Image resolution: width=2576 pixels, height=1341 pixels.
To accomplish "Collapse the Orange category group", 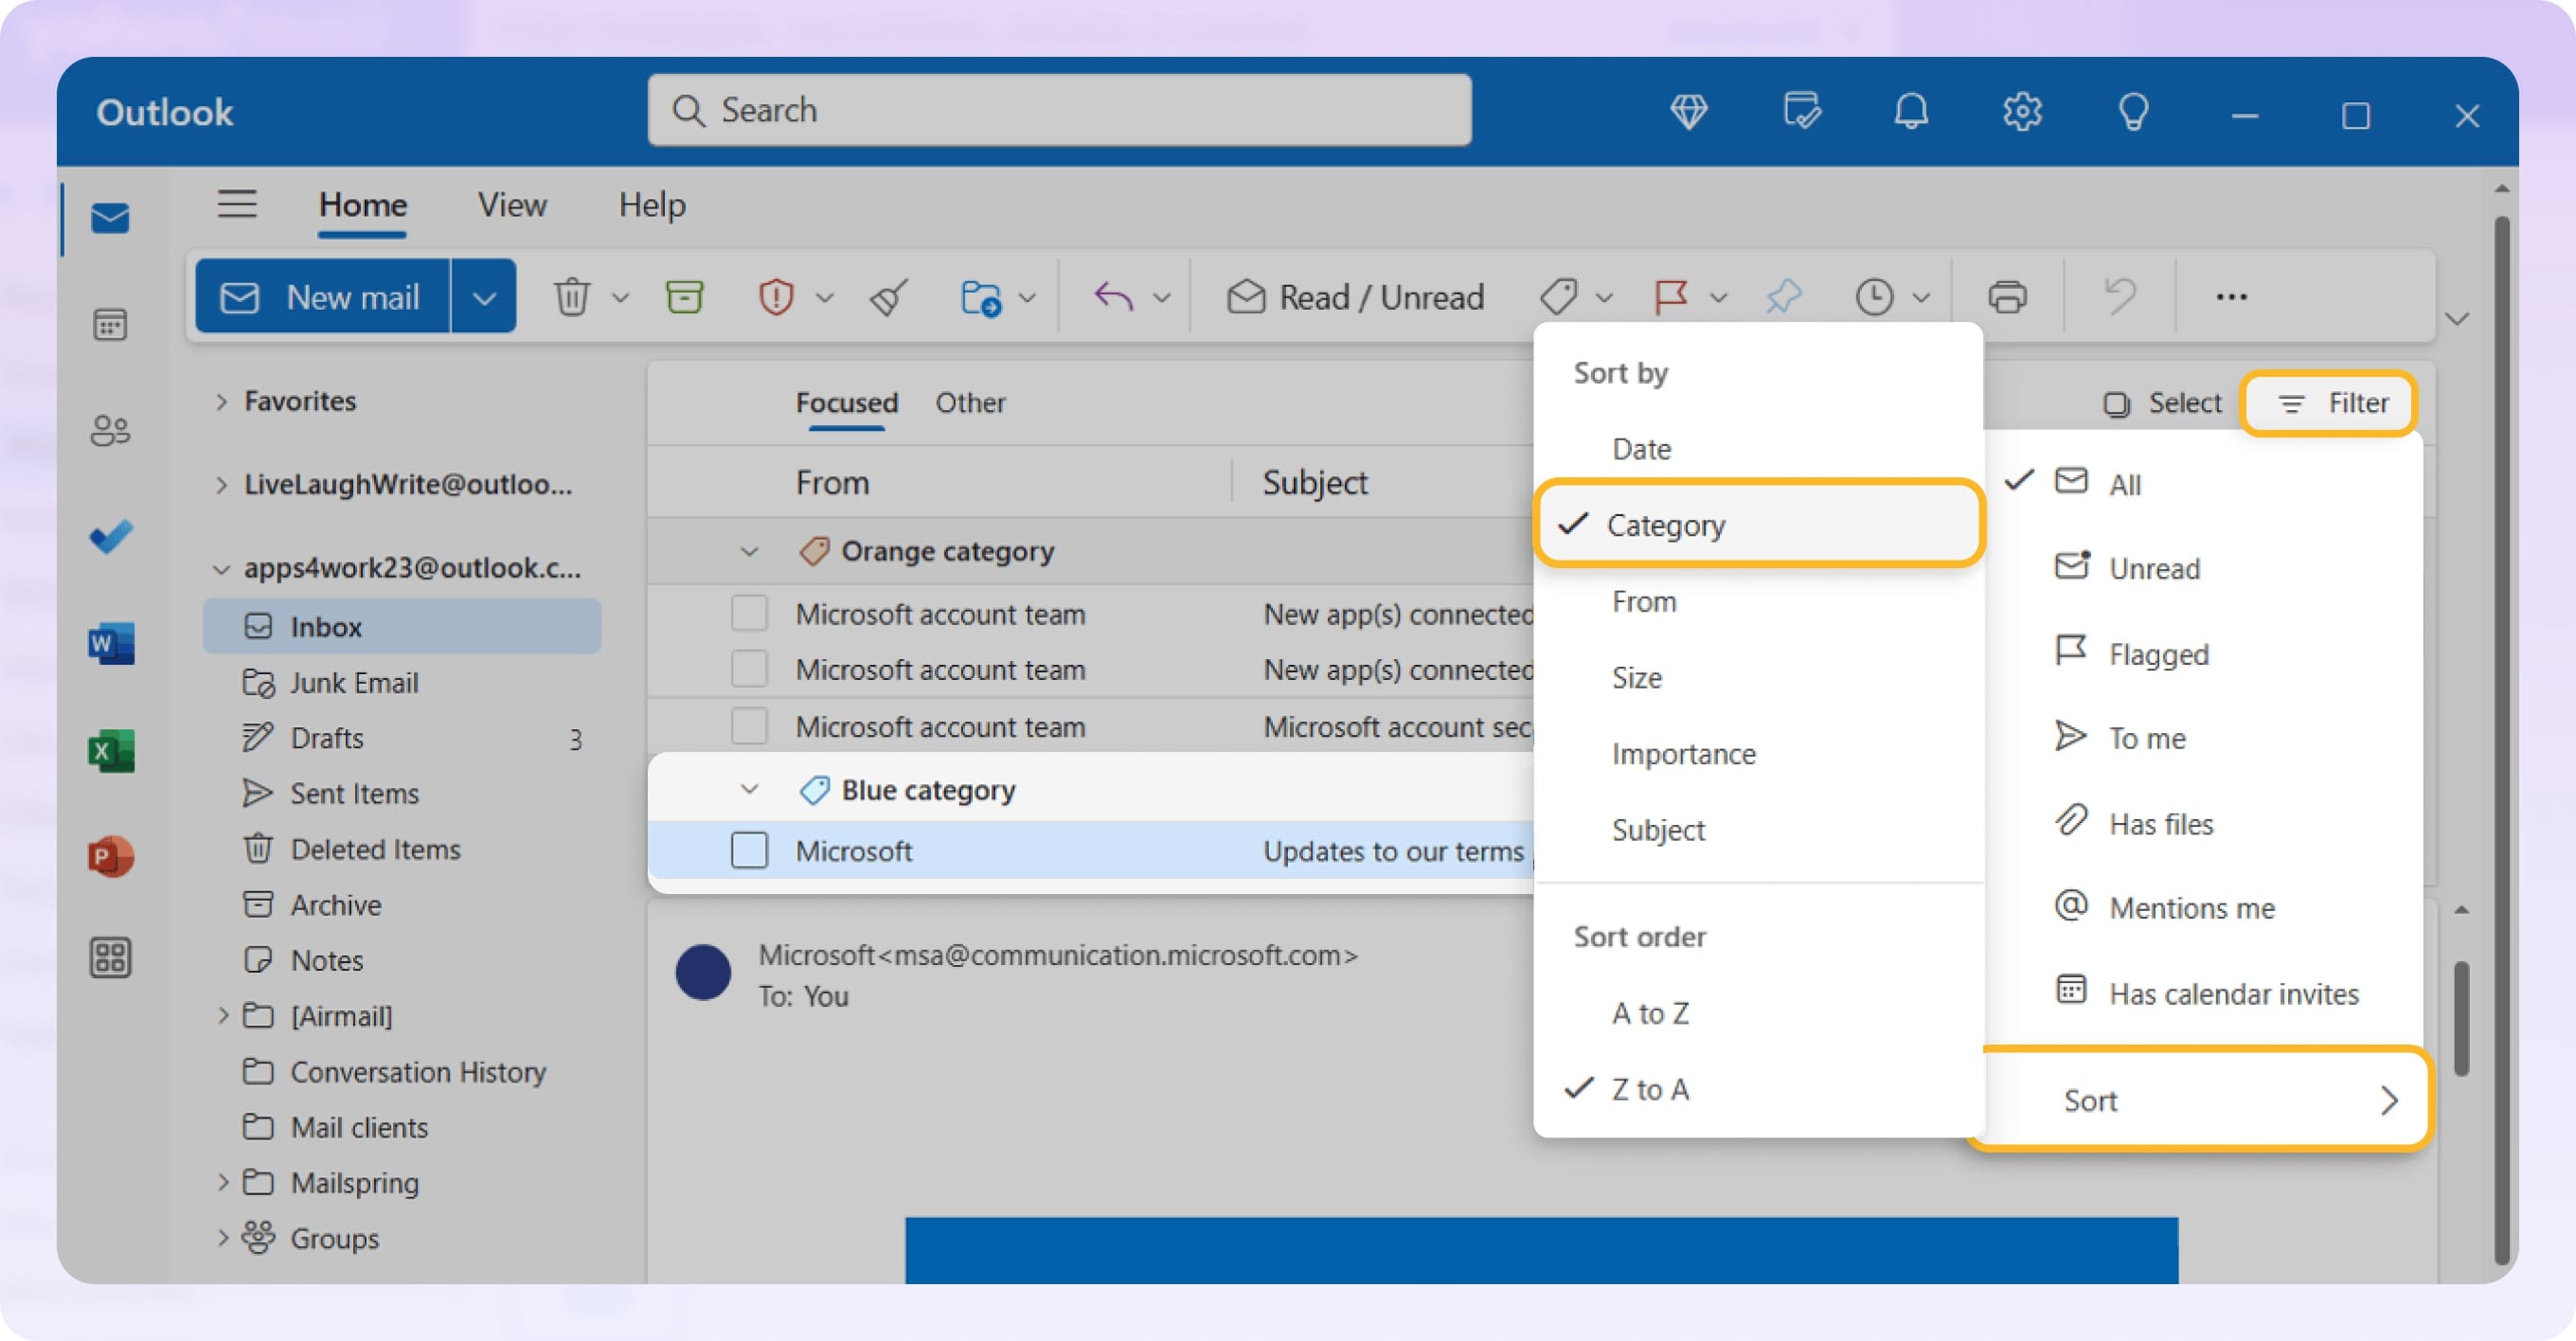I will click(748, 551).
